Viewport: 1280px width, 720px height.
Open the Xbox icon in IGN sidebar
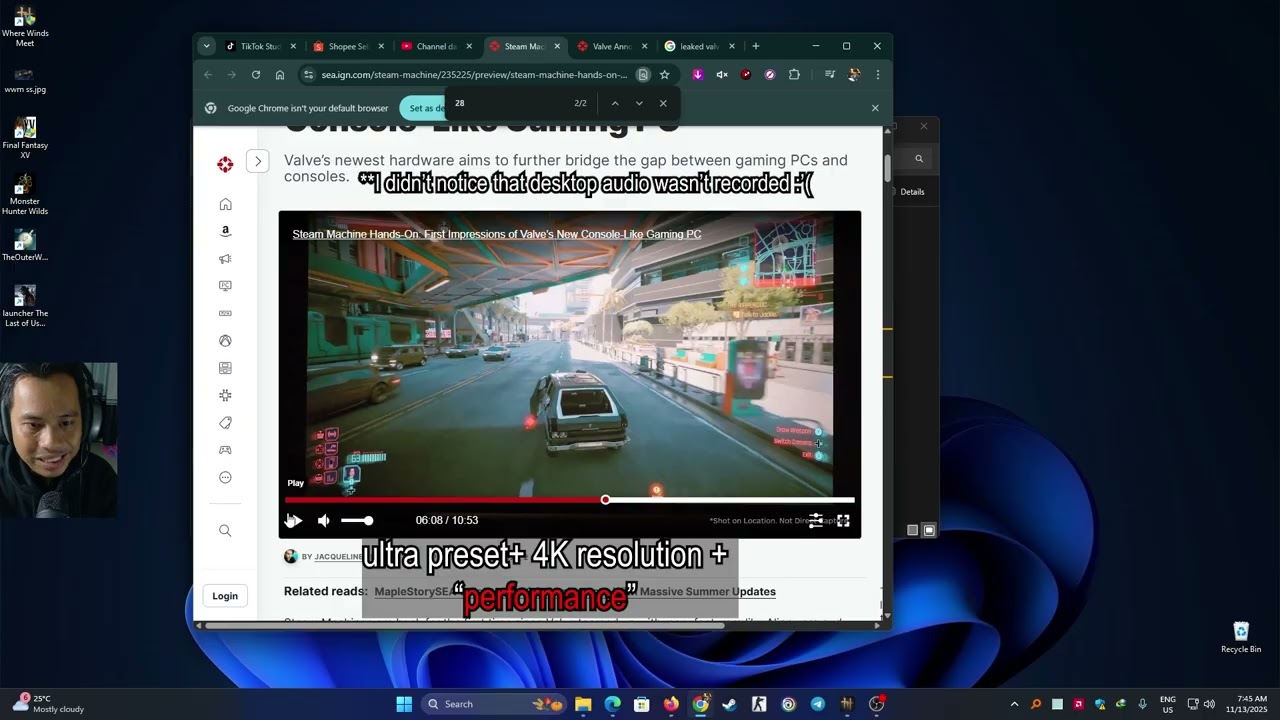click(x=225, y=341)
